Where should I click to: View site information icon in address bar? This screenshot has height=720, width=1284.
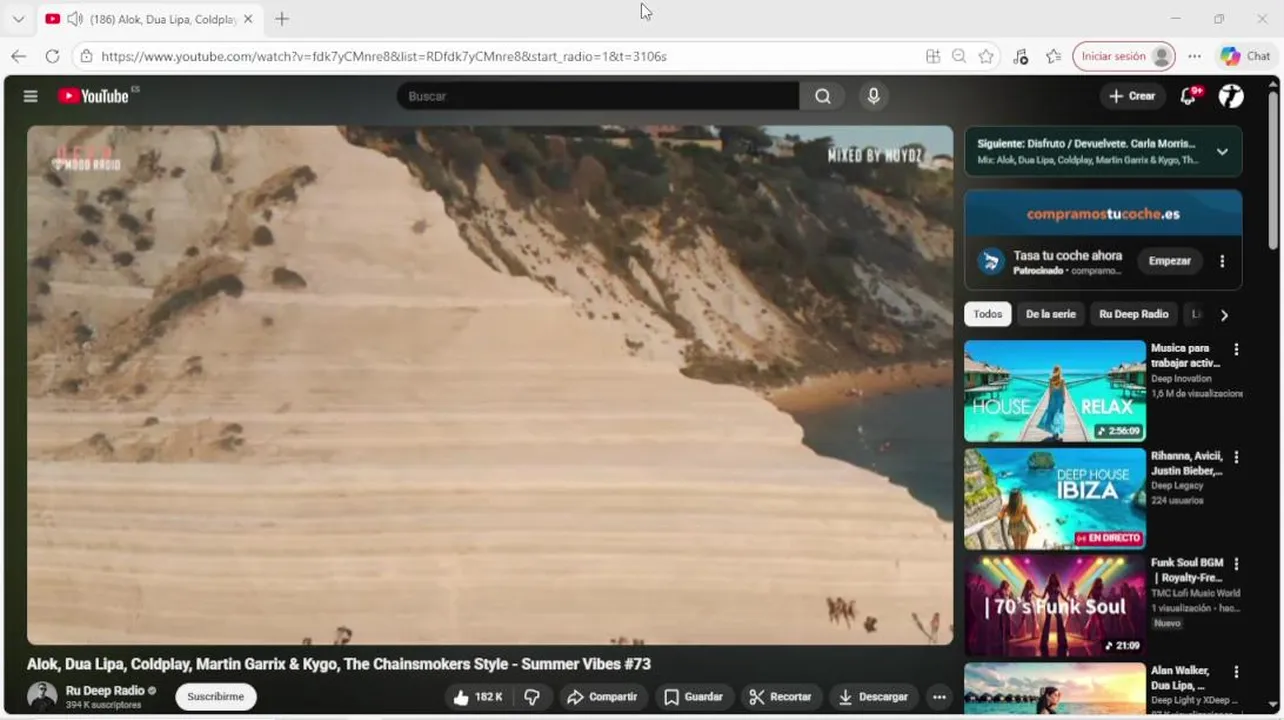tap(87, 56)
